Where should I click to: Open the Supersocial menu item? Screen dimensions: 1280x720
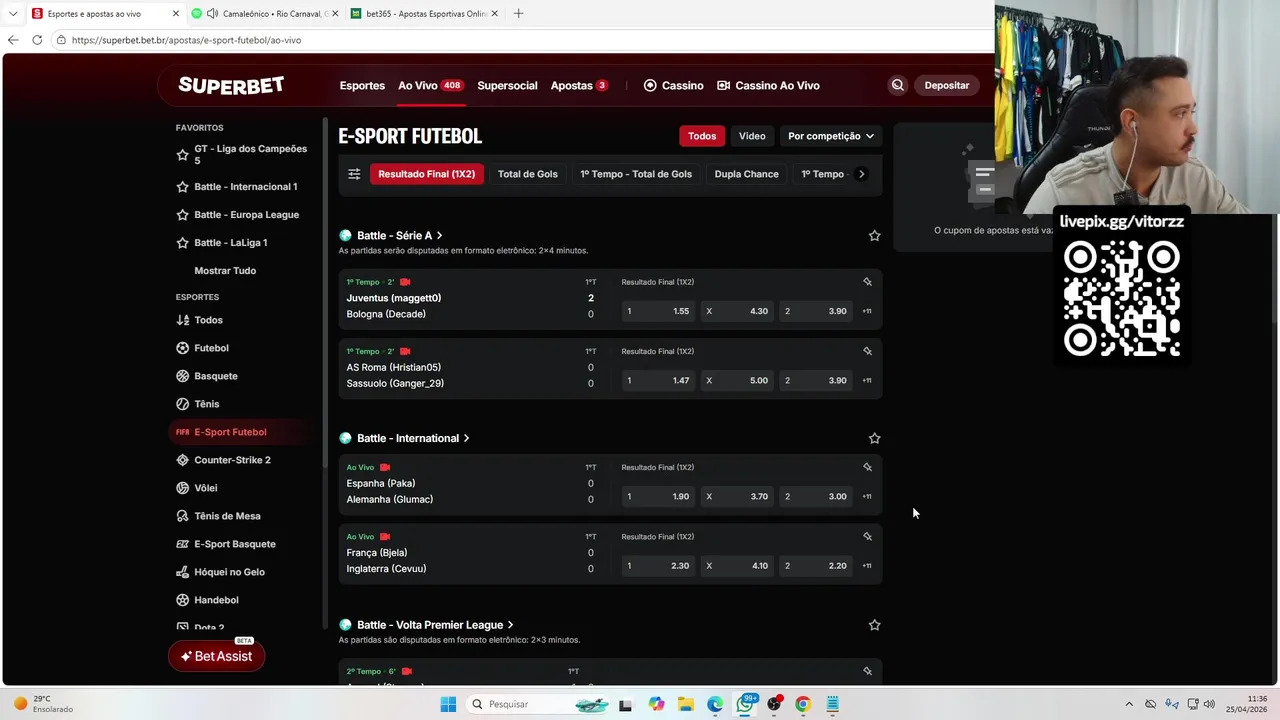pos(507,85)
